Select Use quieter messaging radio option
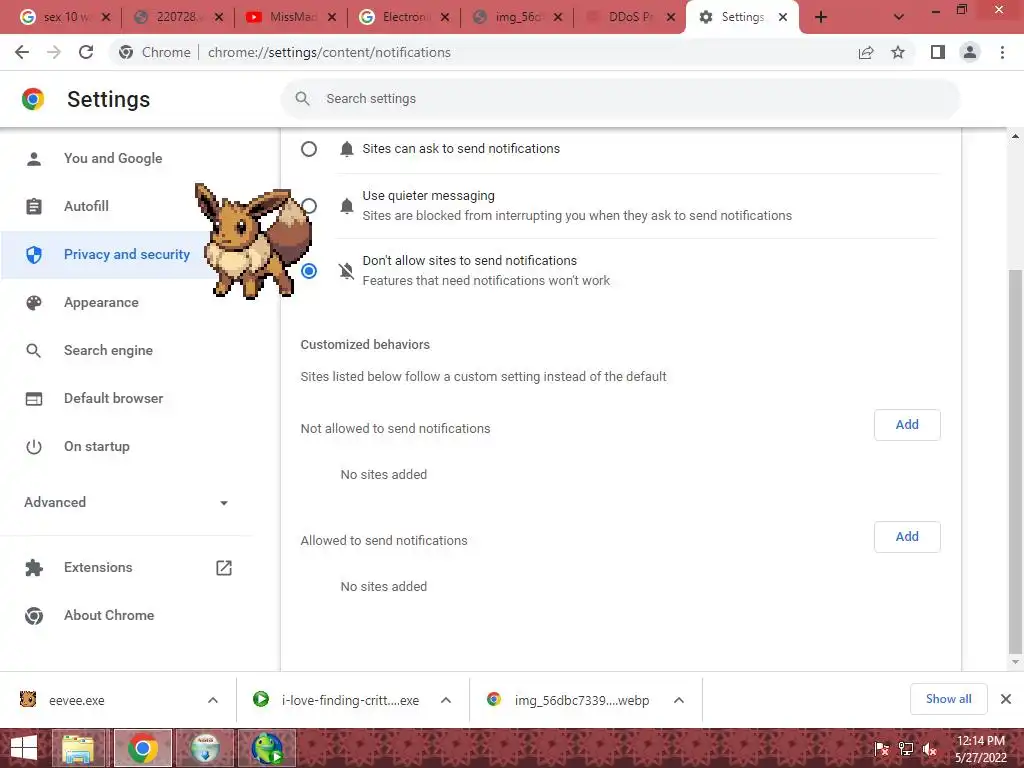This screenshot has width=1024, height=768. [x=309, y=206]
